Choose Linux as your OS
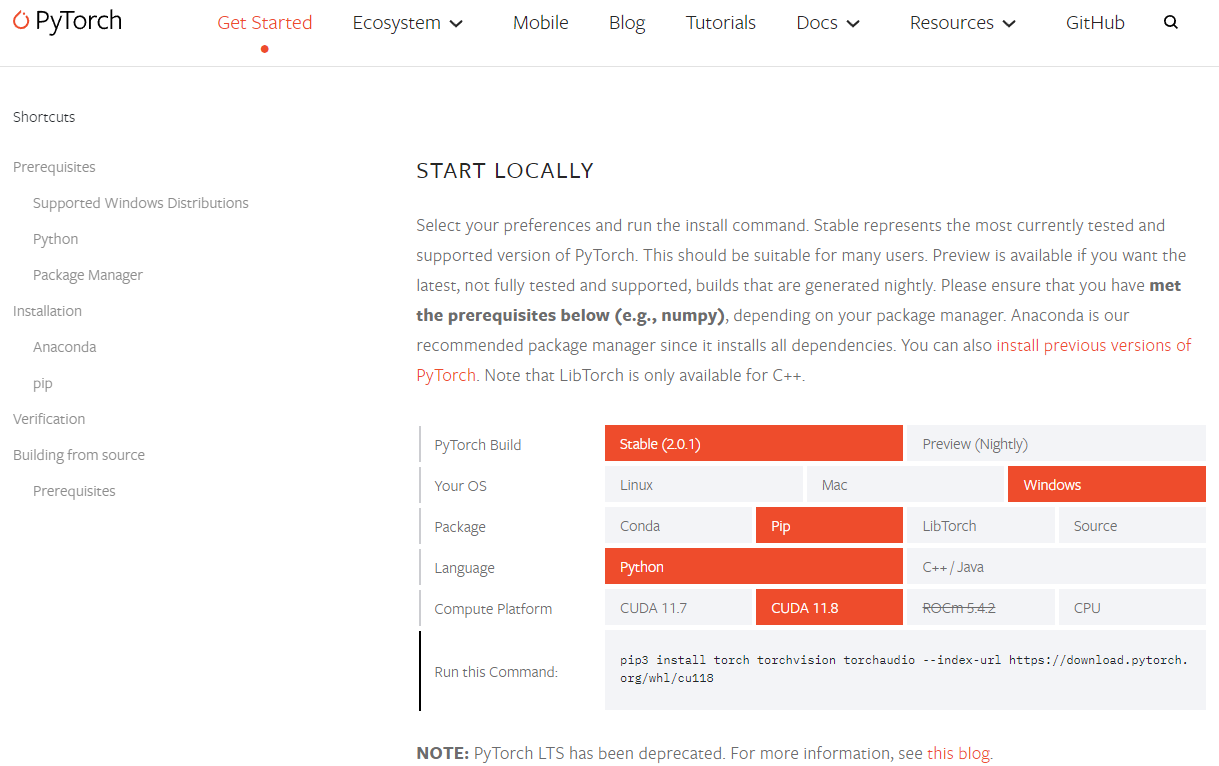The image size is (1219, 766). 703,485
